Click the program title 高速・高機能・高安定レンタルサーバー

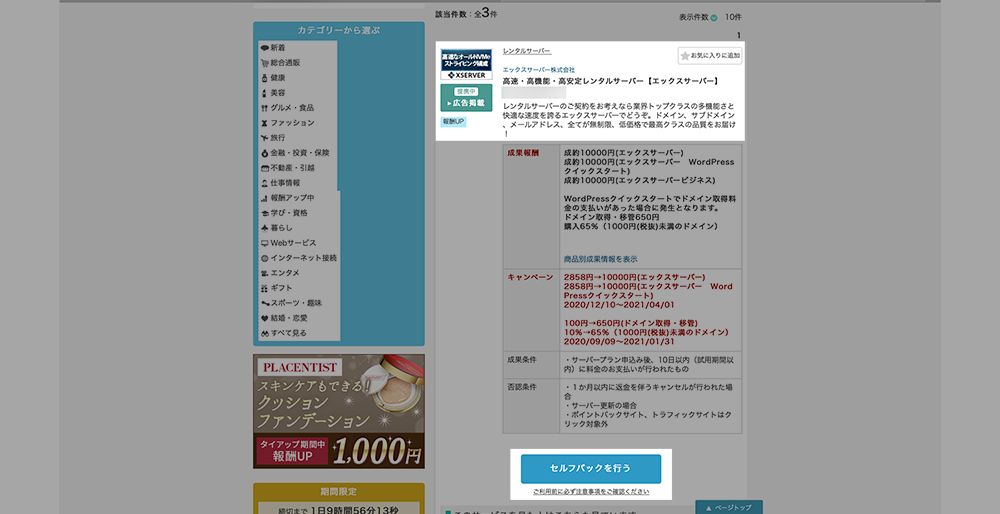(611, 81)
